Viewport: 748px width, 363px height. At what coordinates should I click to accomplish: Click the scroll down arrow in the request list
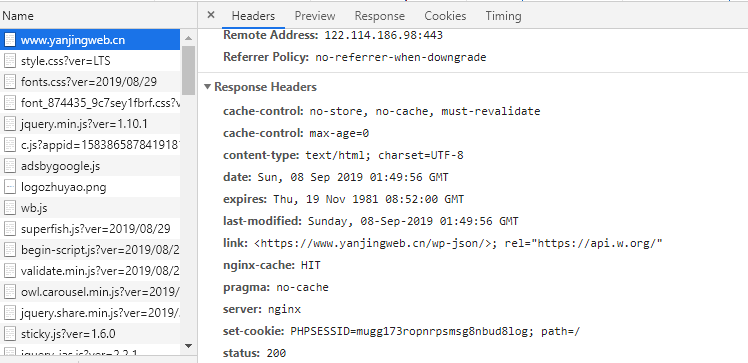[188, 346]
